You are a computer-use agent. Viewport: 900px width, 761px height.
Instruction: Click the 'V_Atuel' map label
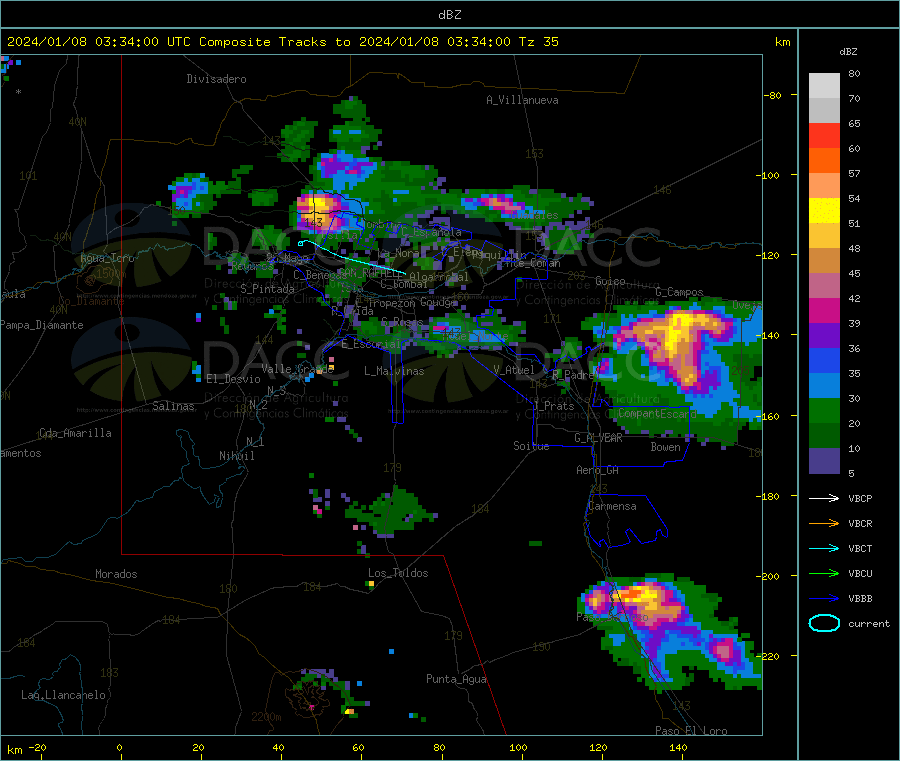(514, 370)
